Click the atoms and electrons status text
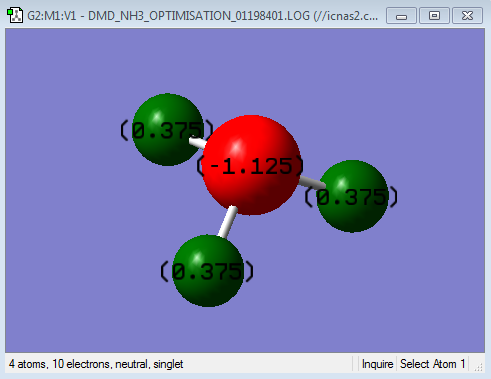The width and height of the screenshot is (491, 379). (x=96, y=364)
